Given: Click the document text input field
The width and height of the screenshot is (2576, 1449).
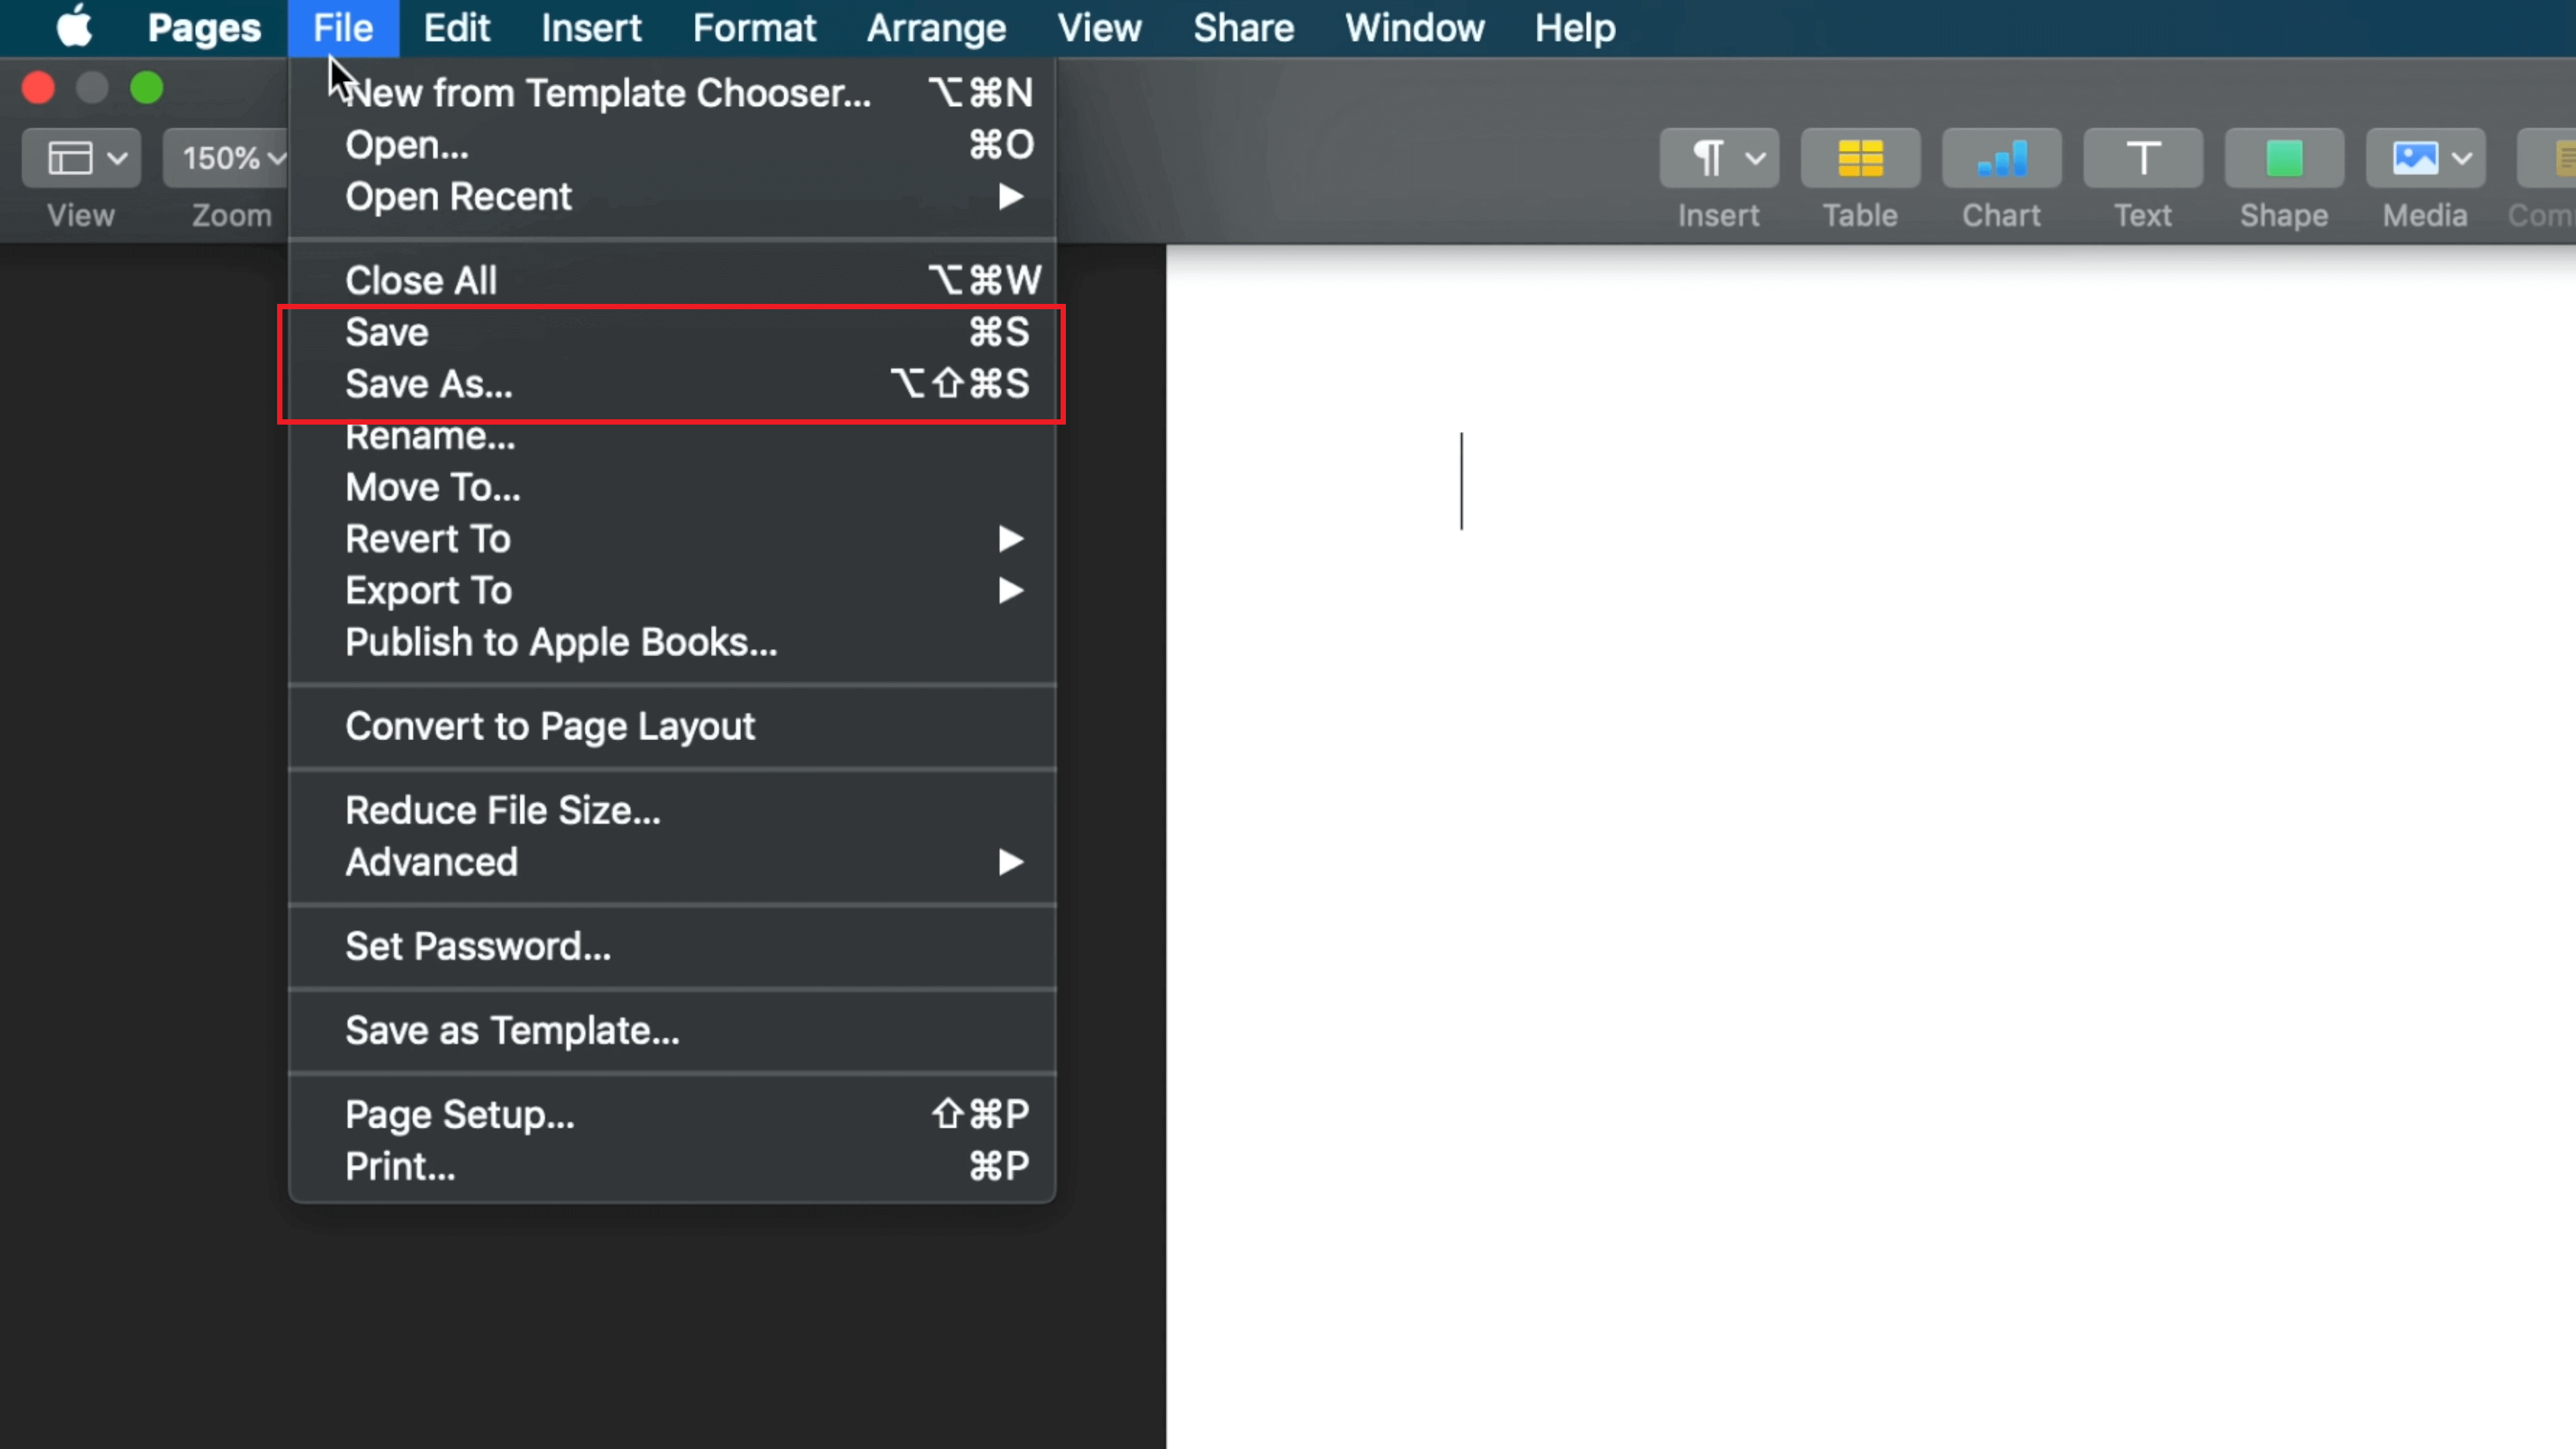Looking at the screenshot, I should 1460,486.
